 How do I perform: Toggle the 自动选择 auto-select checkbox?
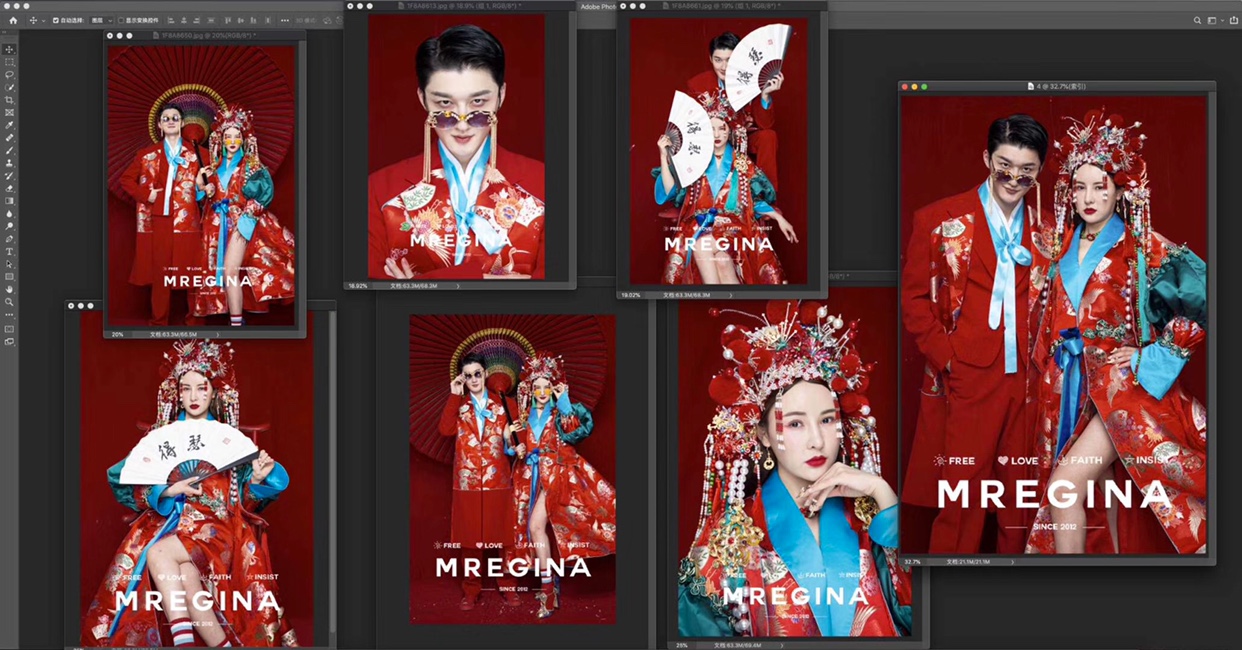[56, 20]
